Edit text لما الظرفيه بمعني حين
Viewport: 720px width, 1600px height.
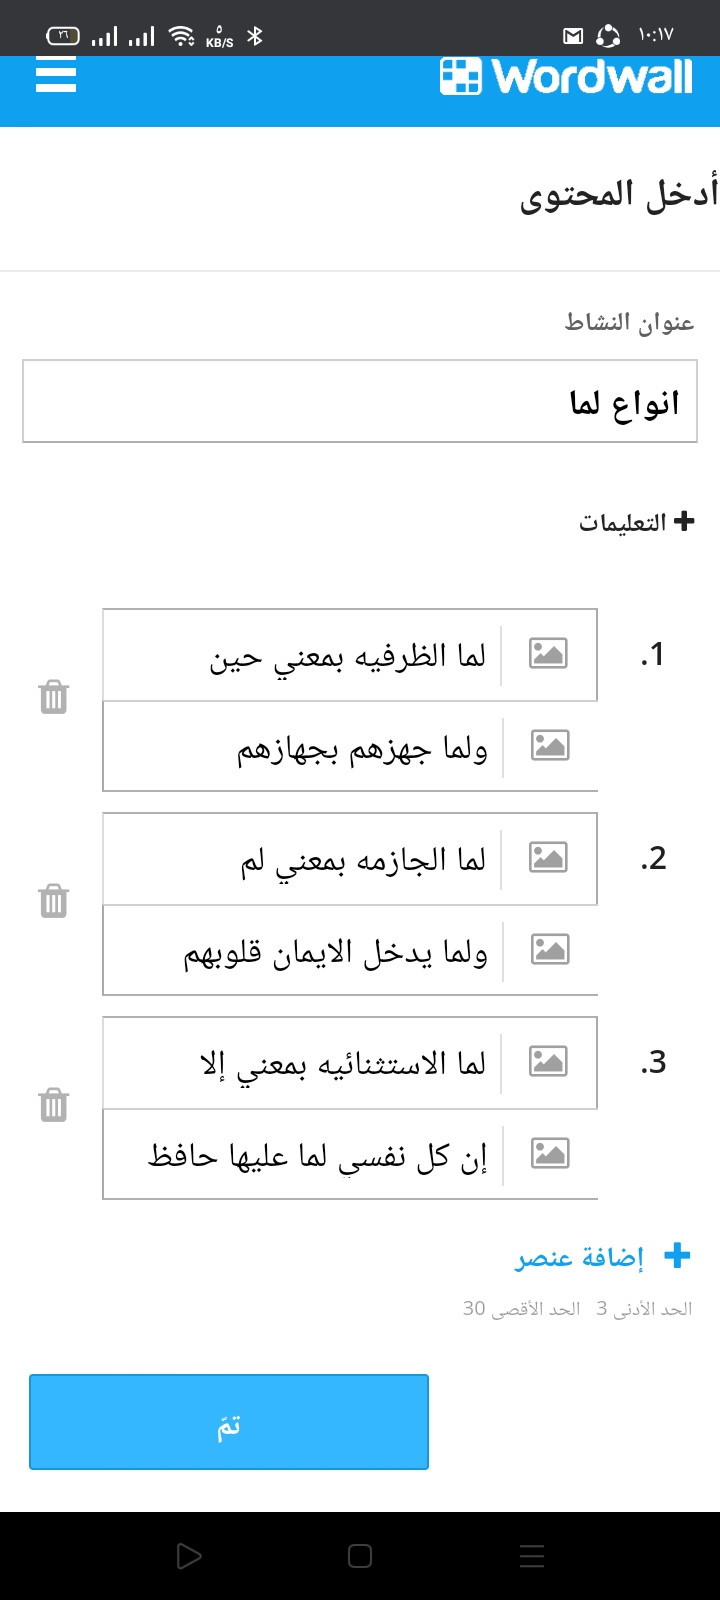click(301, 655)
